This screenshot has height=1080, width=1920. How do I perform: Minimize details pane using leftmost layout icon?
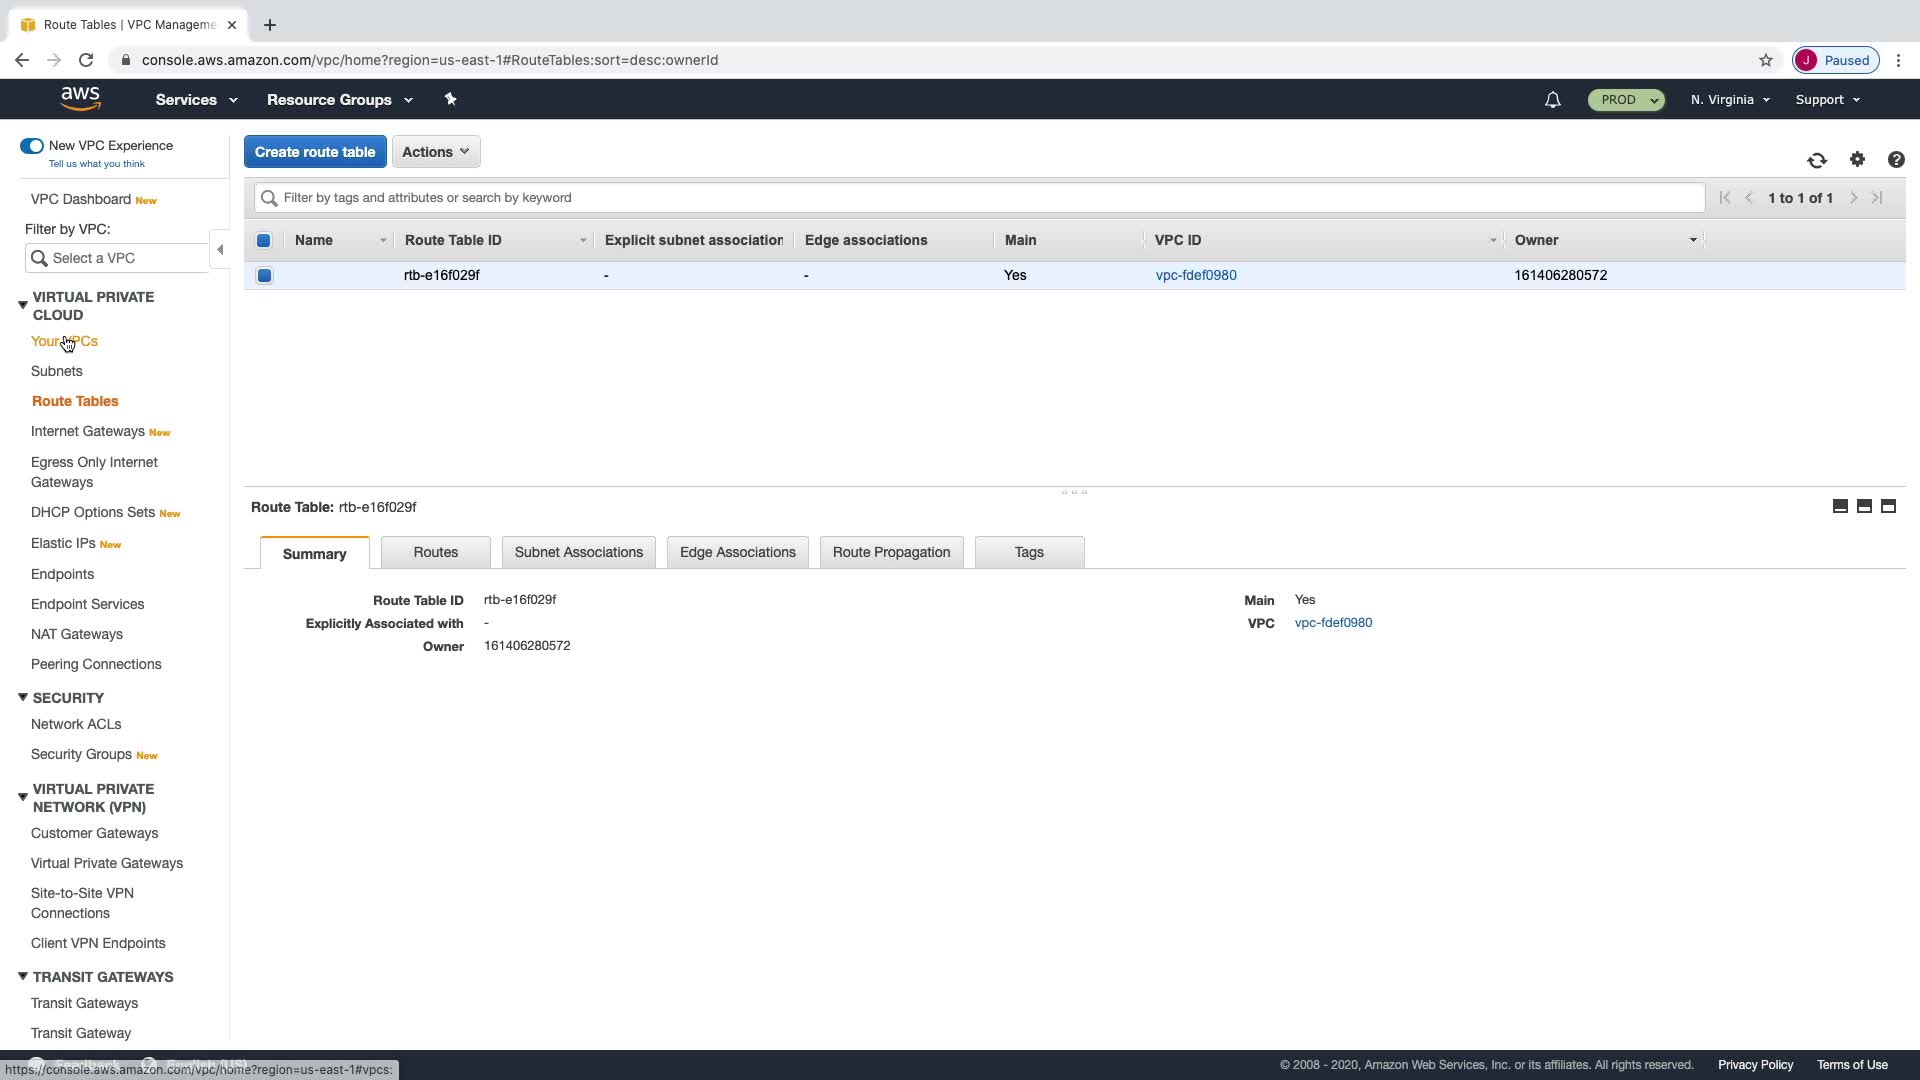[x=1840, y=506]
